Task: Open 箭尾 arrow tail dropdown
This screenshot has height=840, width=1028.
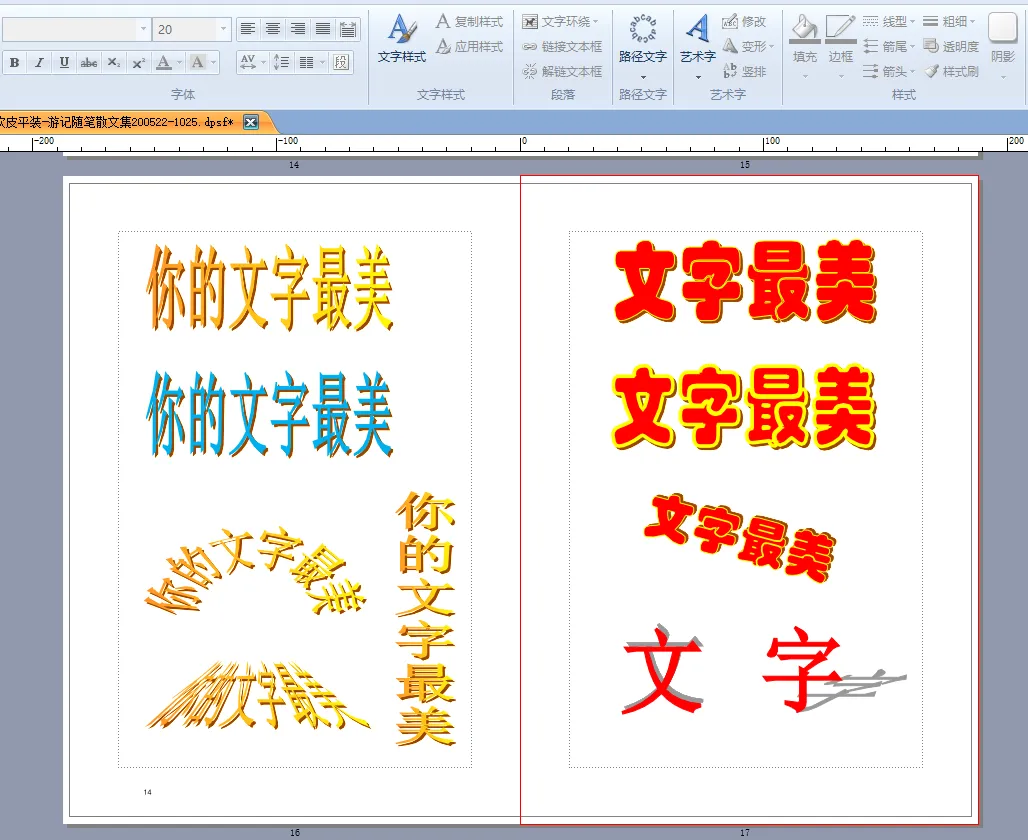Action: tap(889, 47)
